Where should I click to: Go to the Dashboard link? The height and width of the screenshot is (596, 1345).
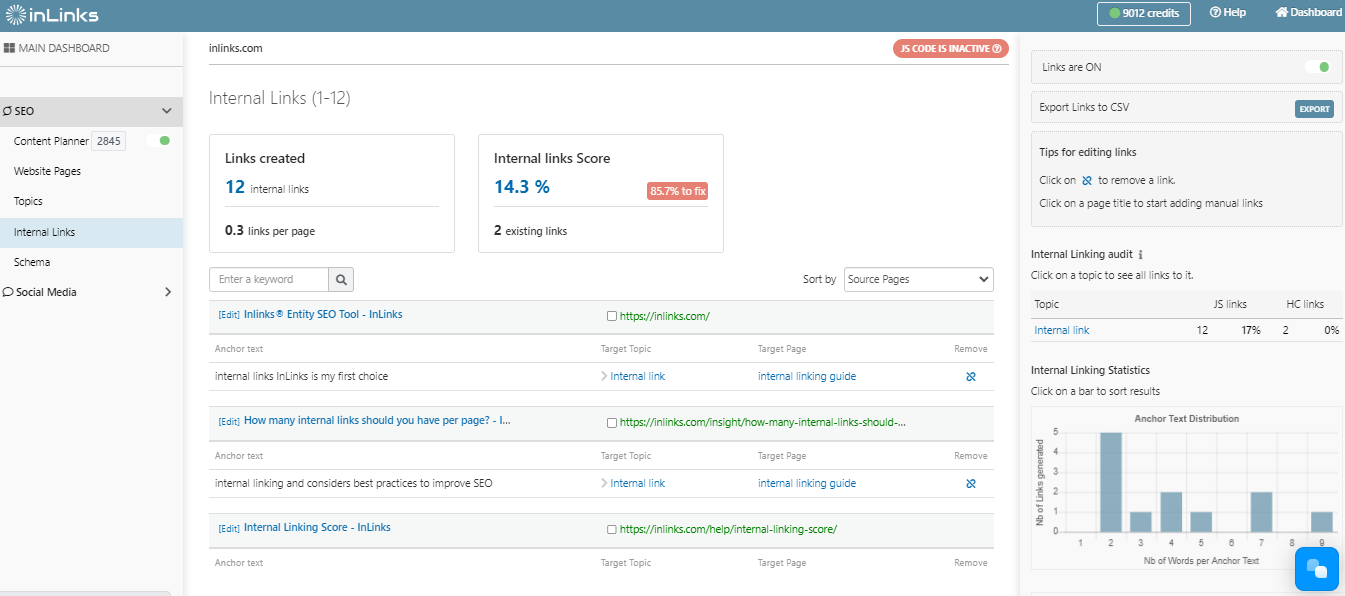1309,13
